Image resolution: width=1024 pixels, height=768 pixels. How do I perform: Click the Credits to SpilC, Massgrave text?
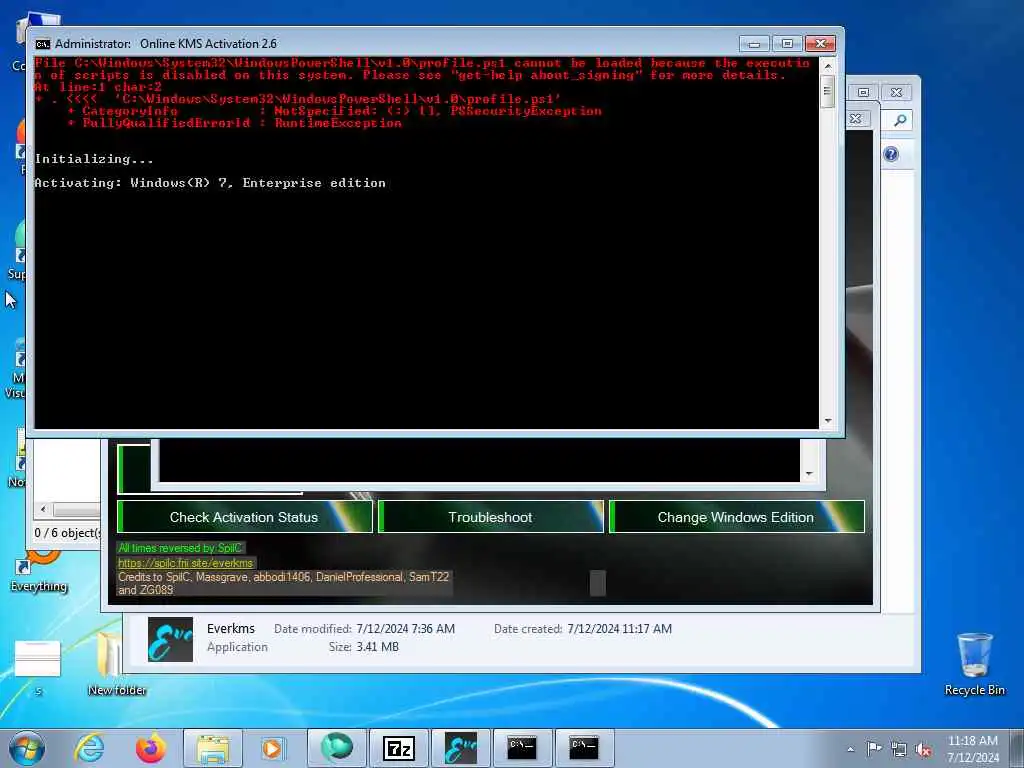283,583
